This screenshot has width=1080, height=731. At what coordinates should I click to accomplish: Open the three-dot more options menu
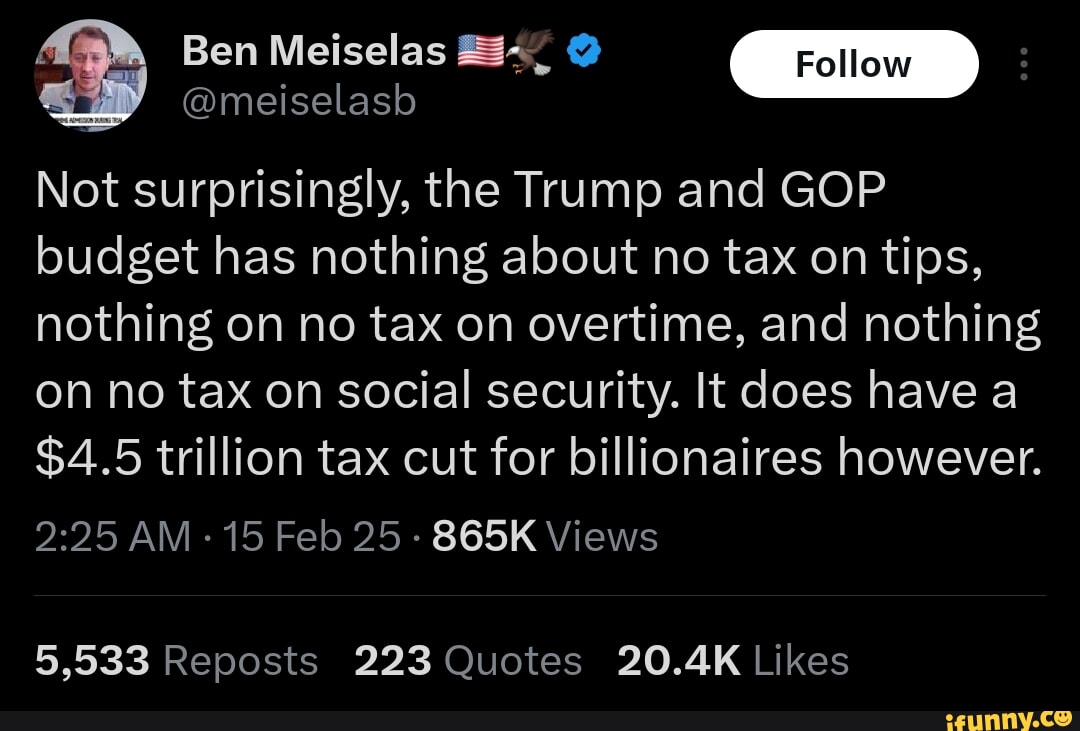click(x=1022, y=63)
